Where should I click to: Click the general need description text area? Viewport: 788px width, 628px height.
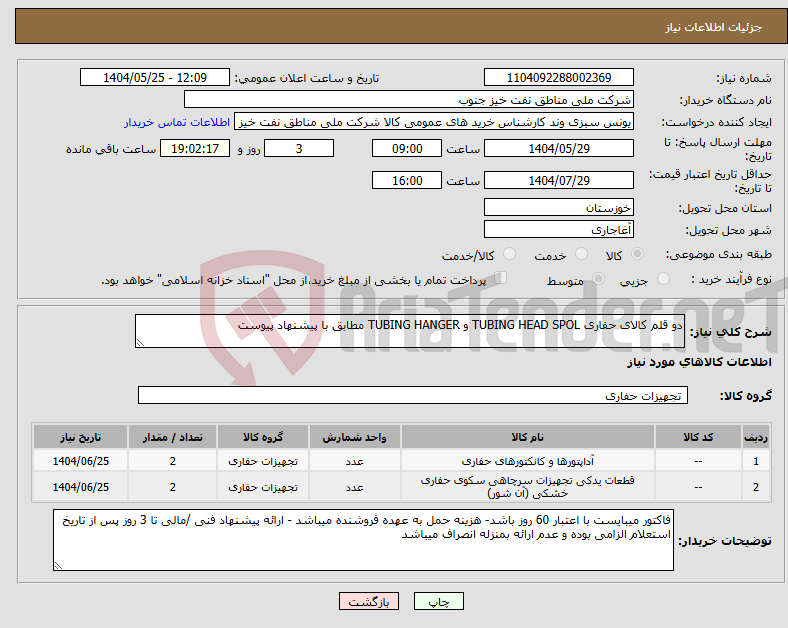(x=410, y=331)
